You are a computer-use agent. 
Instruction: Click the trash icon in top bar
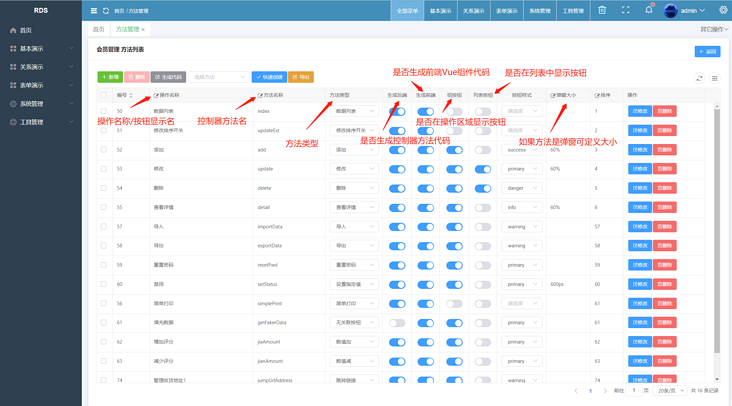point(602,10)
